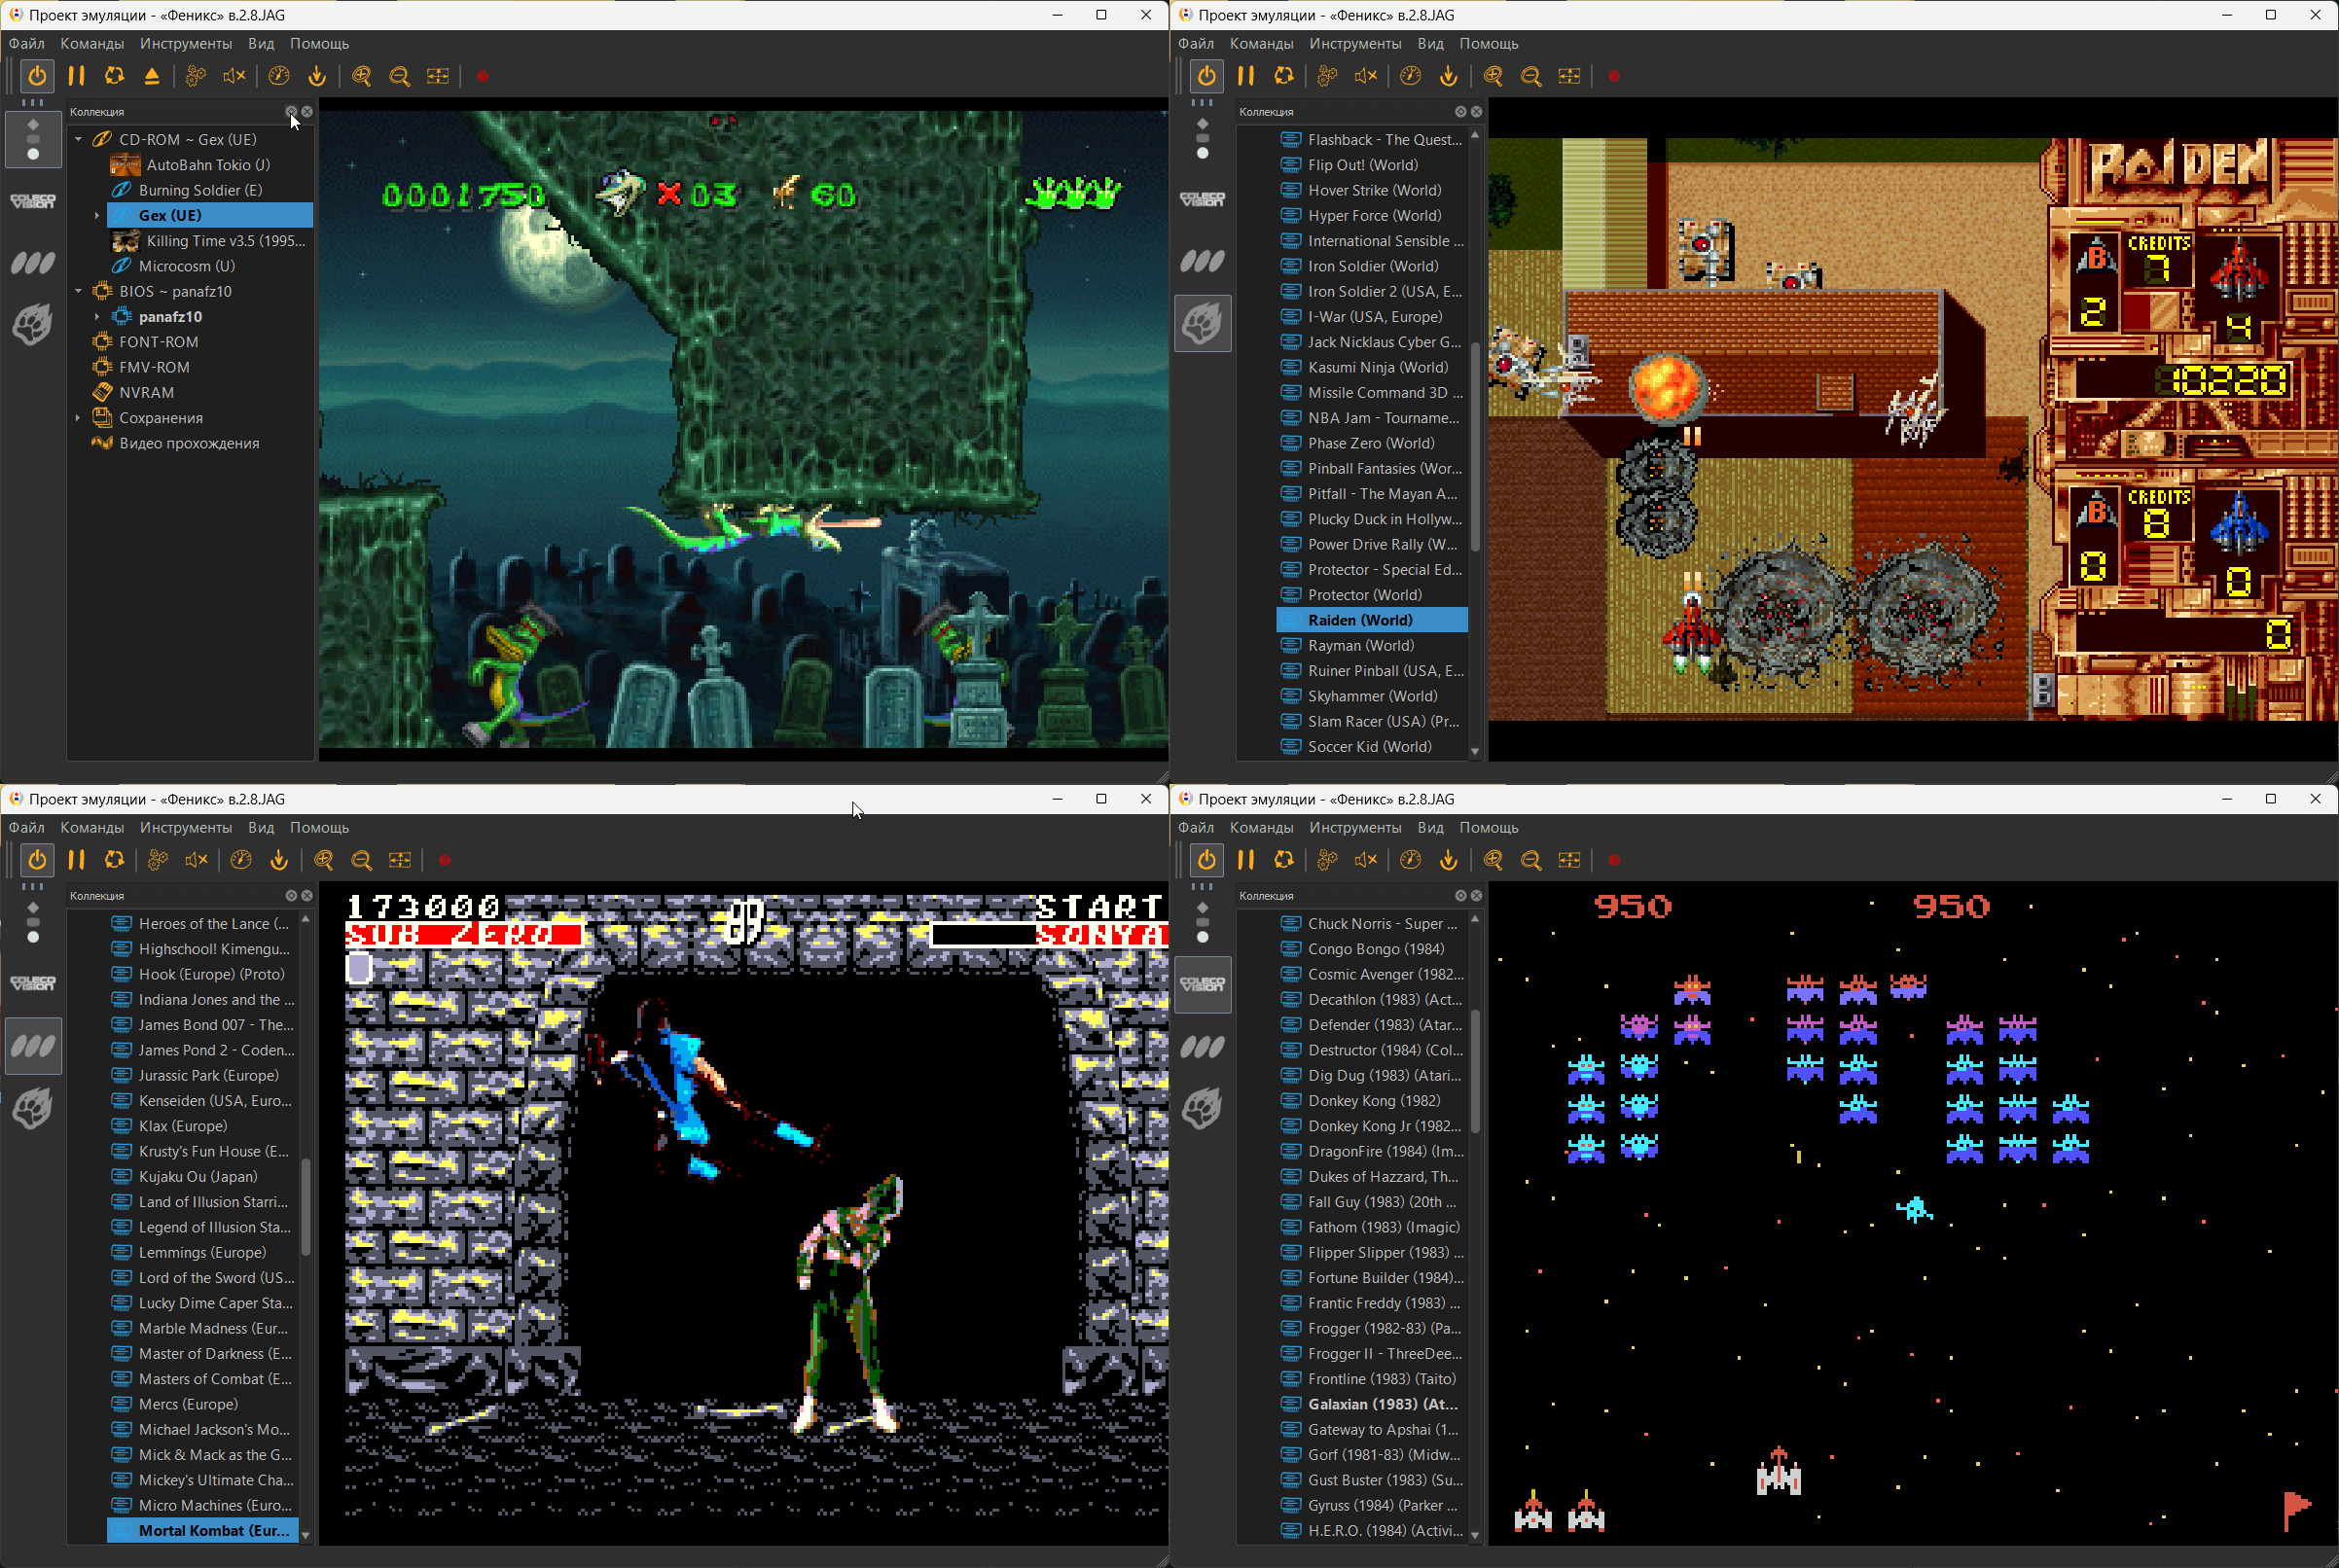The height and width of the screenshot is (1568, 2339).
Task: Select Killing Time v3.5 (1995... in the tree
Action: pyautogui.click(x=210, y=241)
